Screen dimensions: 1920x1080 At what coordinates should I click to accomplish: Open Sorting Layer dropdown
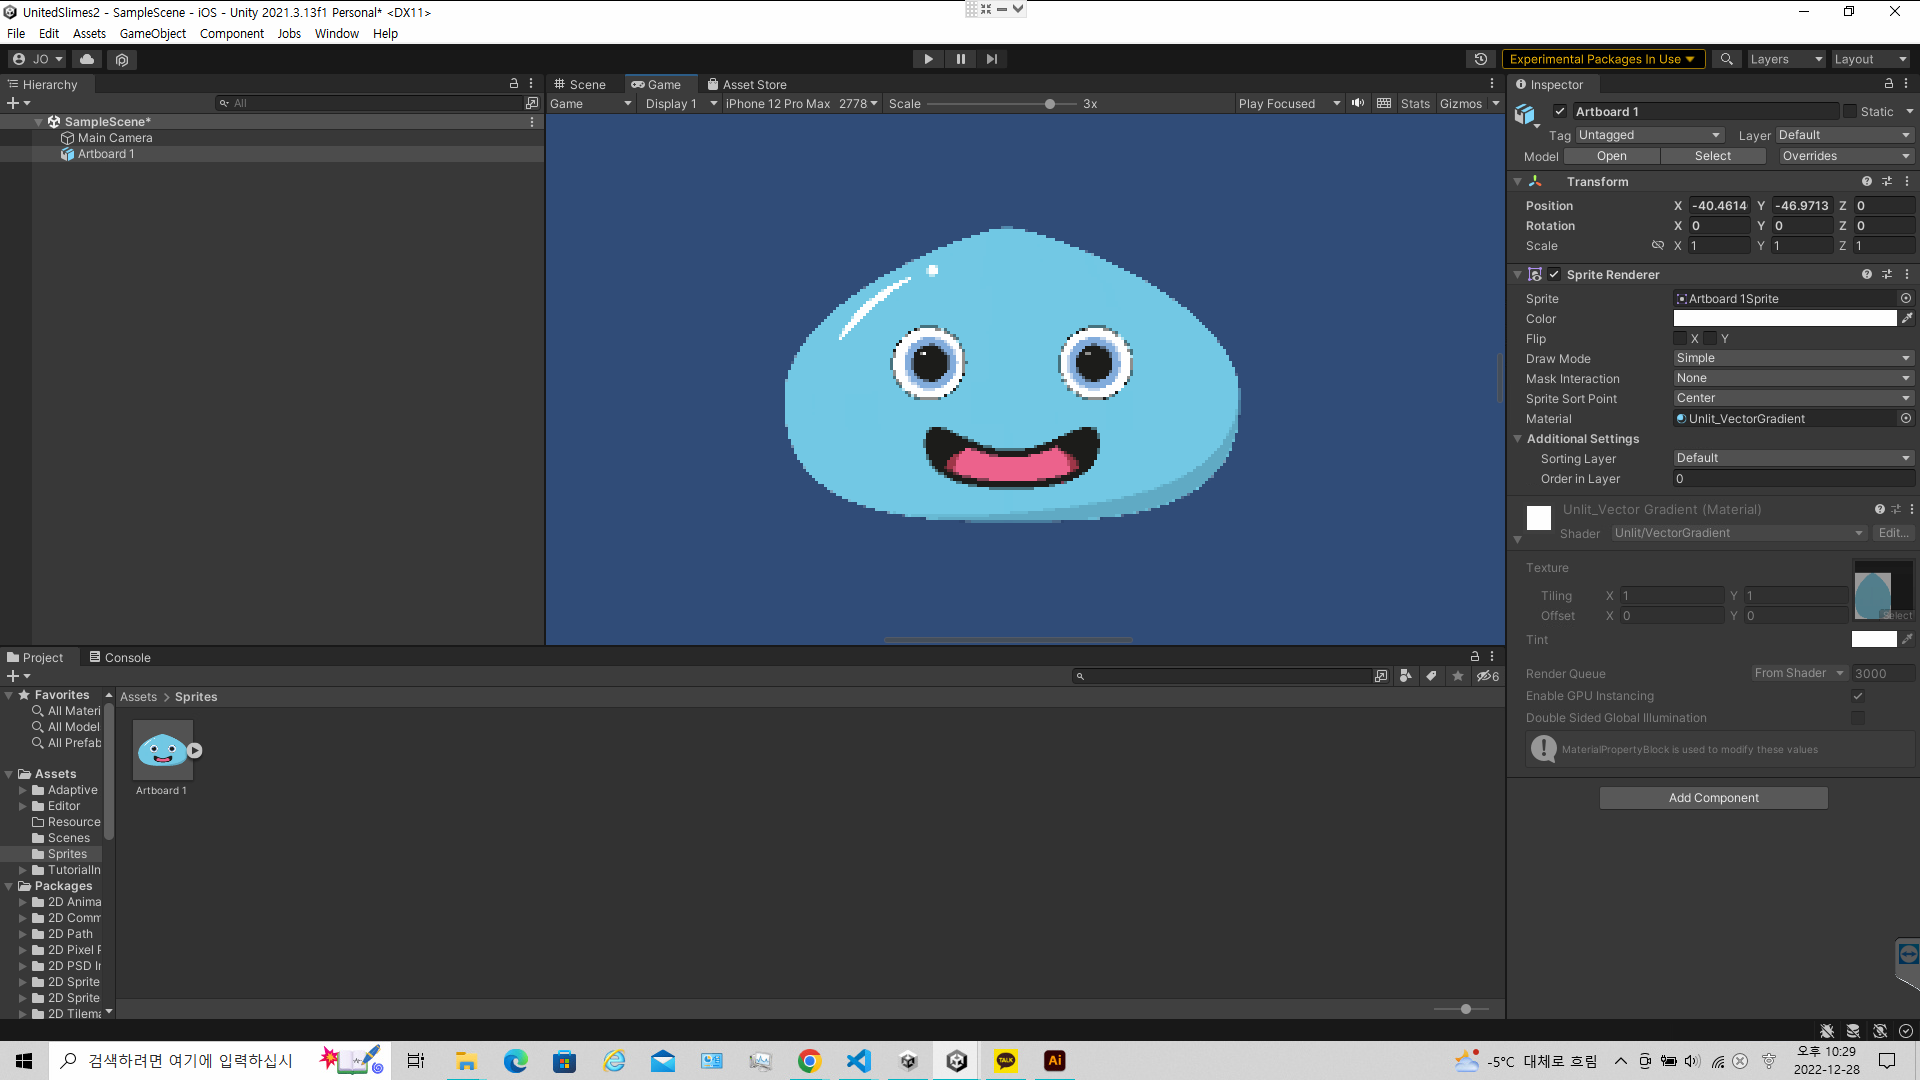[x=1794, y=458]
